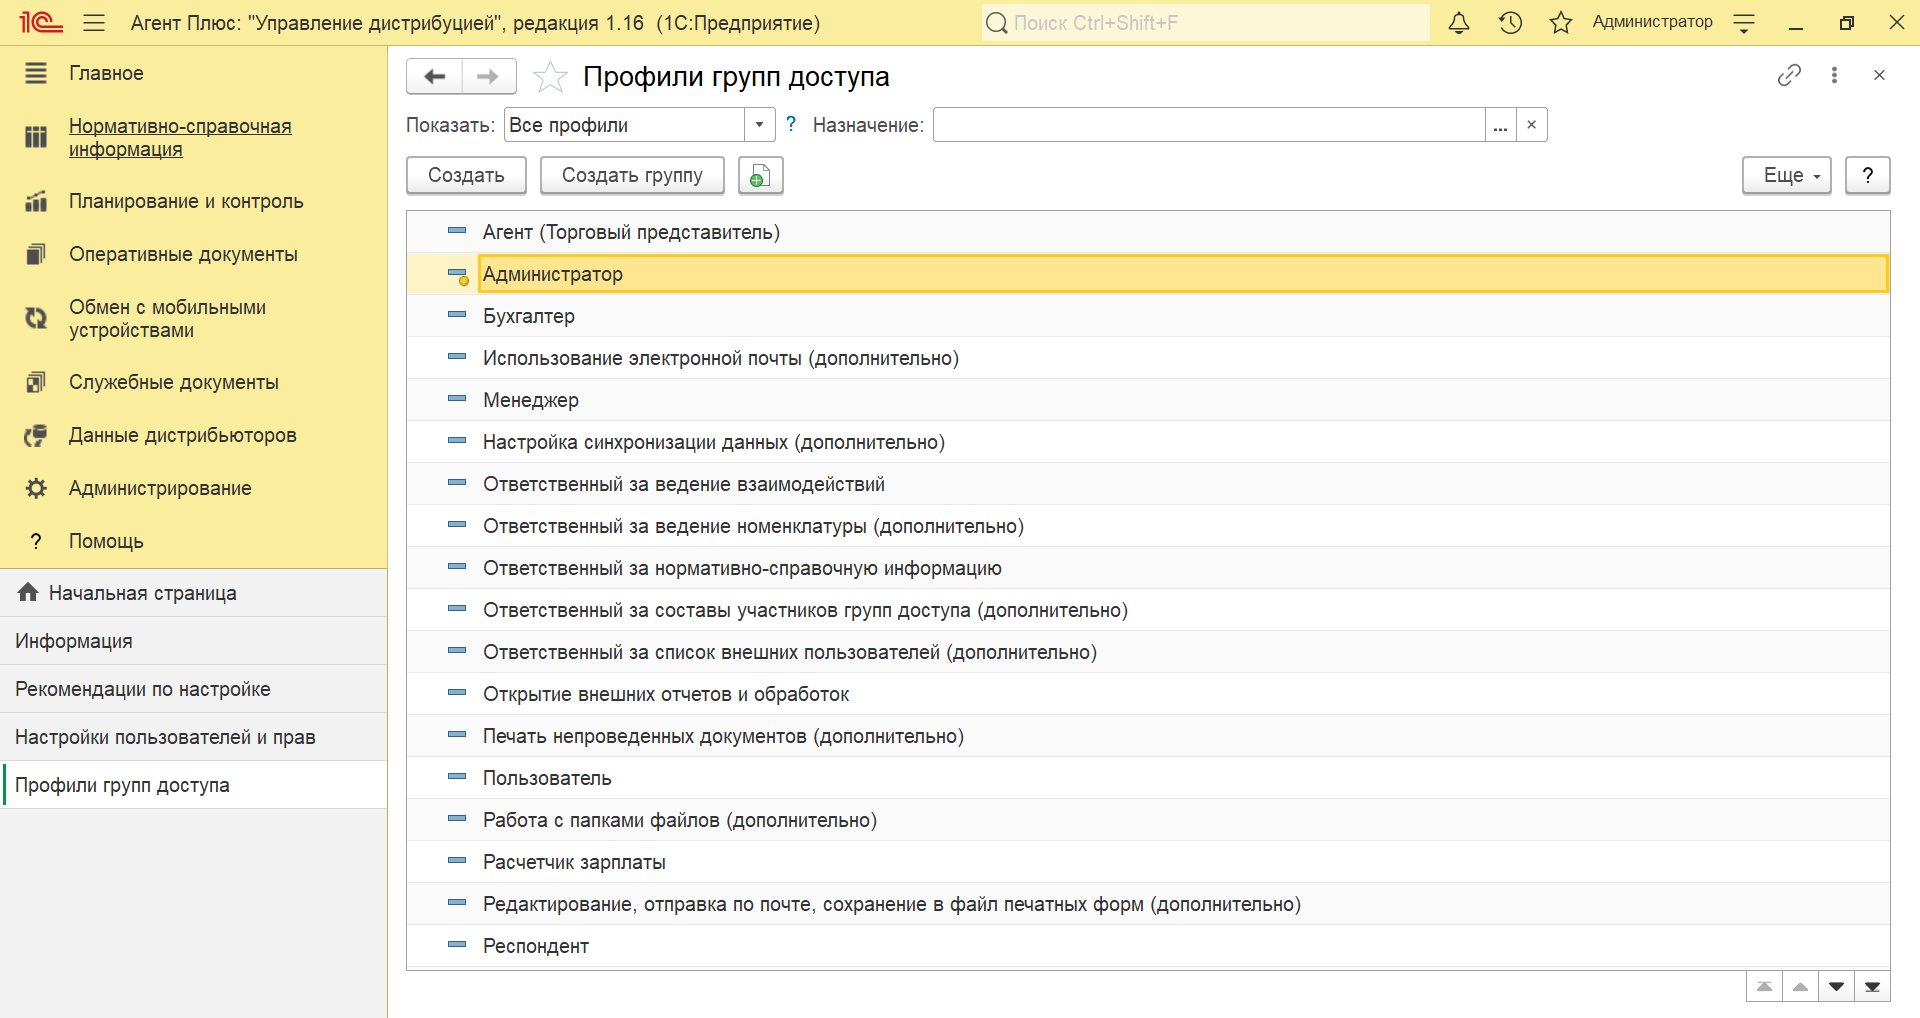The height and width of the screenshot is (1018, 1920).
Task: Click the Главное section icon
Action: (36, 73)
